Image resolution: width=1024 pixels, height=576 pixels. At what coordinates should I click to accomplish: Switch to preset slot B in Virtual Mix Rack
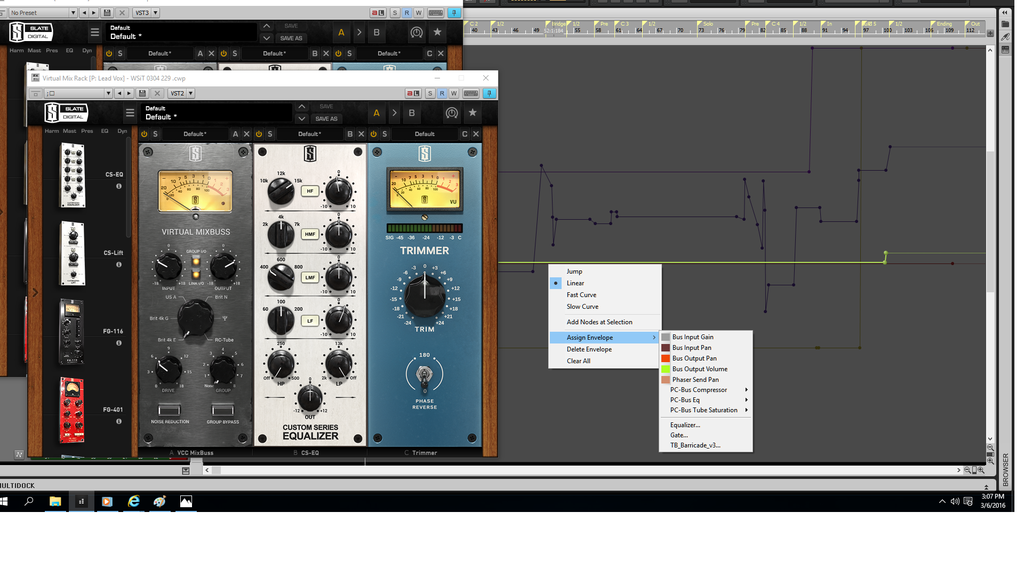pyautogui.click(x=411, y=113)
